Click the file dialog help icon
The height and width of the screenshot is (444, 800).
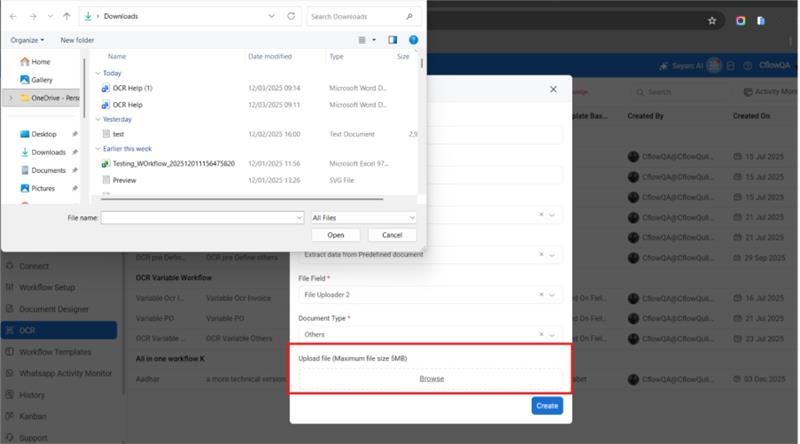pos(413,40)
